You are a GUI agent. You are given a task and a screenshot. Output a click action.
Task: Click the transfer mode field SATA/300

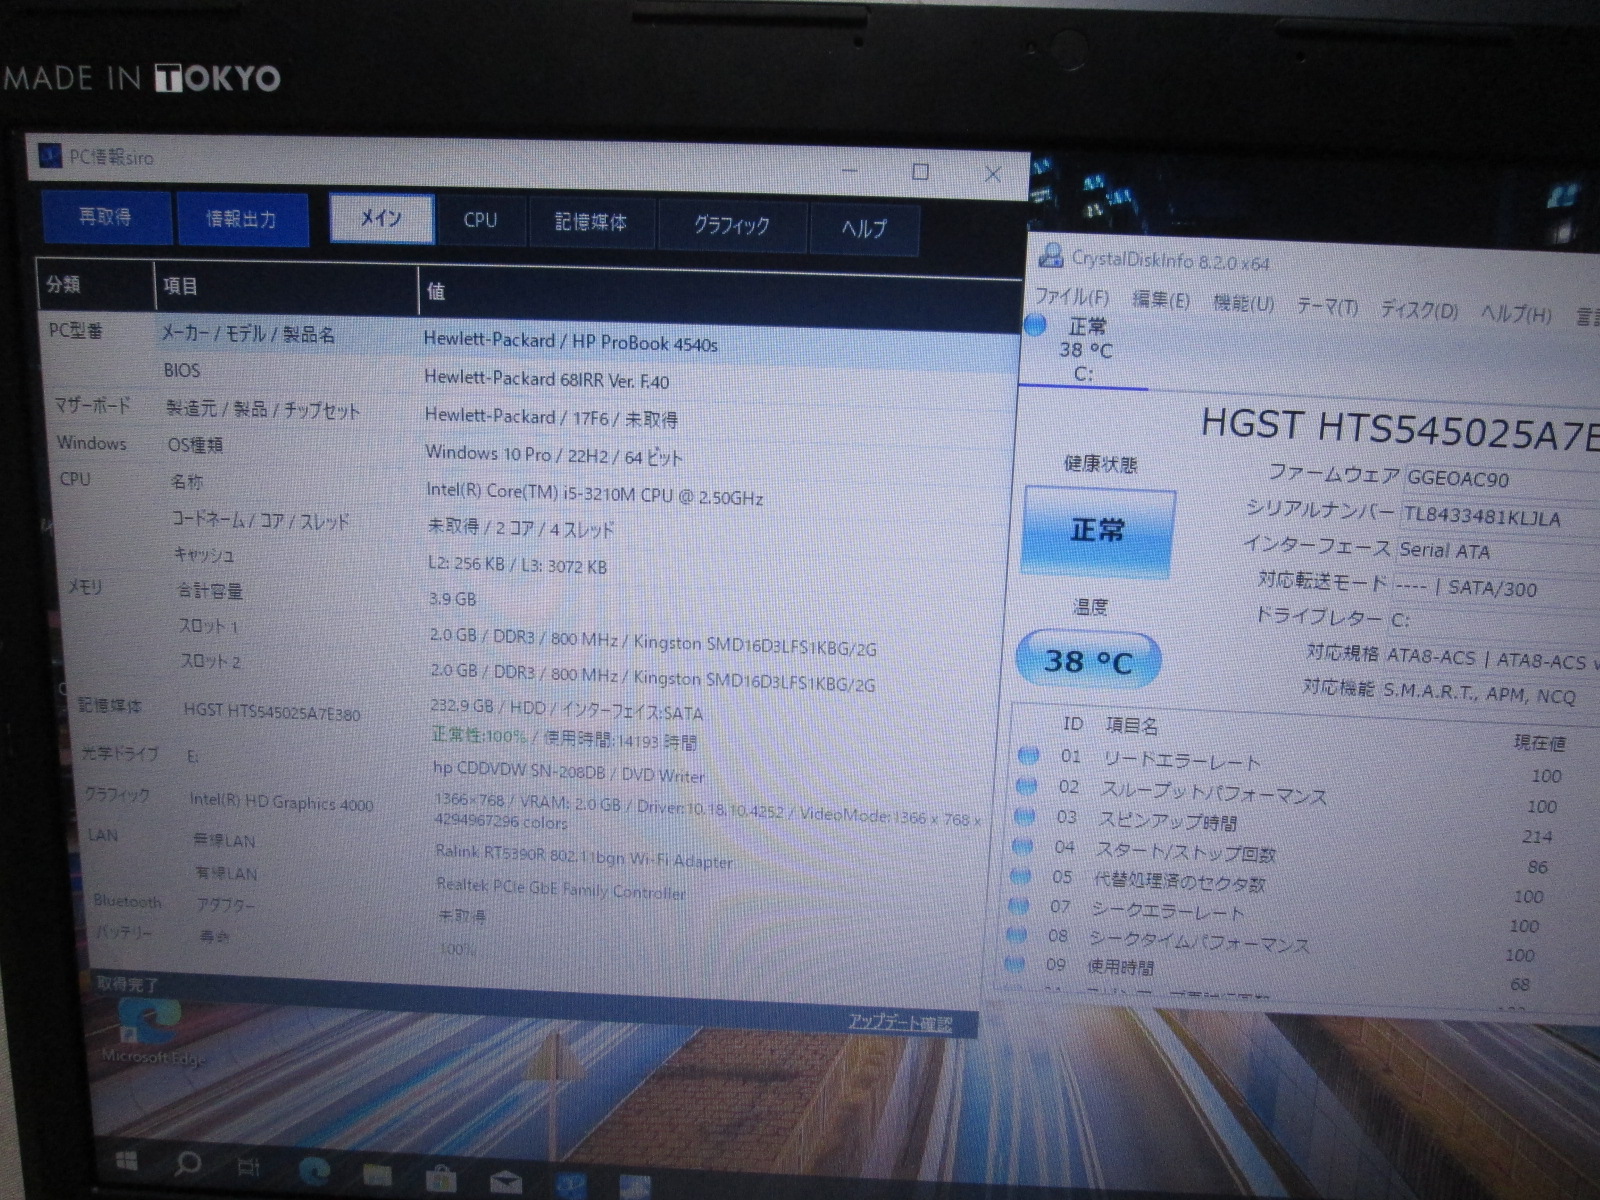(x=1496, y=588)
